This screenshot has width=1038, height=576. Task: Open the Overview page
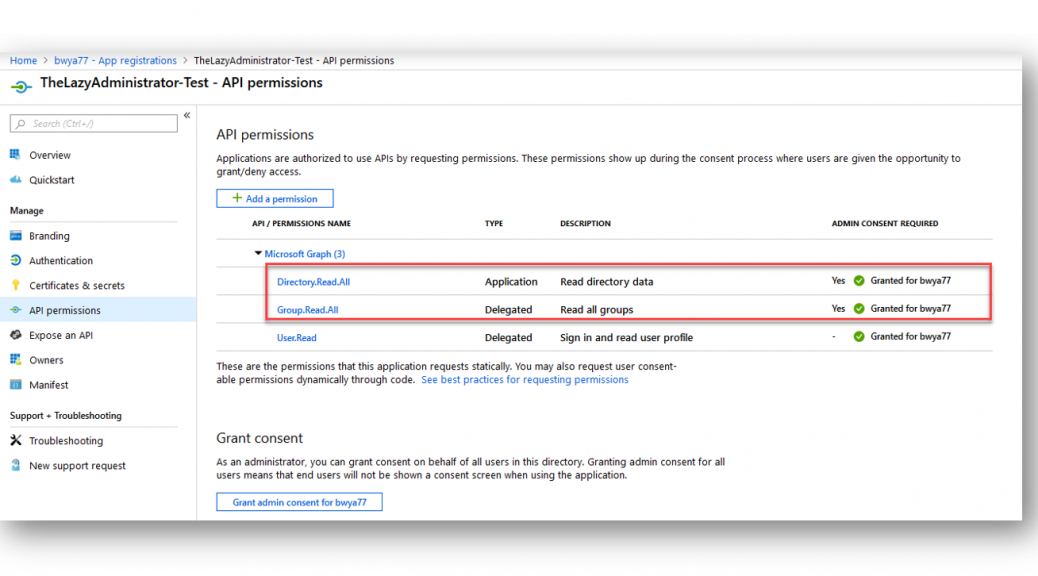click(x=50, y=155)
